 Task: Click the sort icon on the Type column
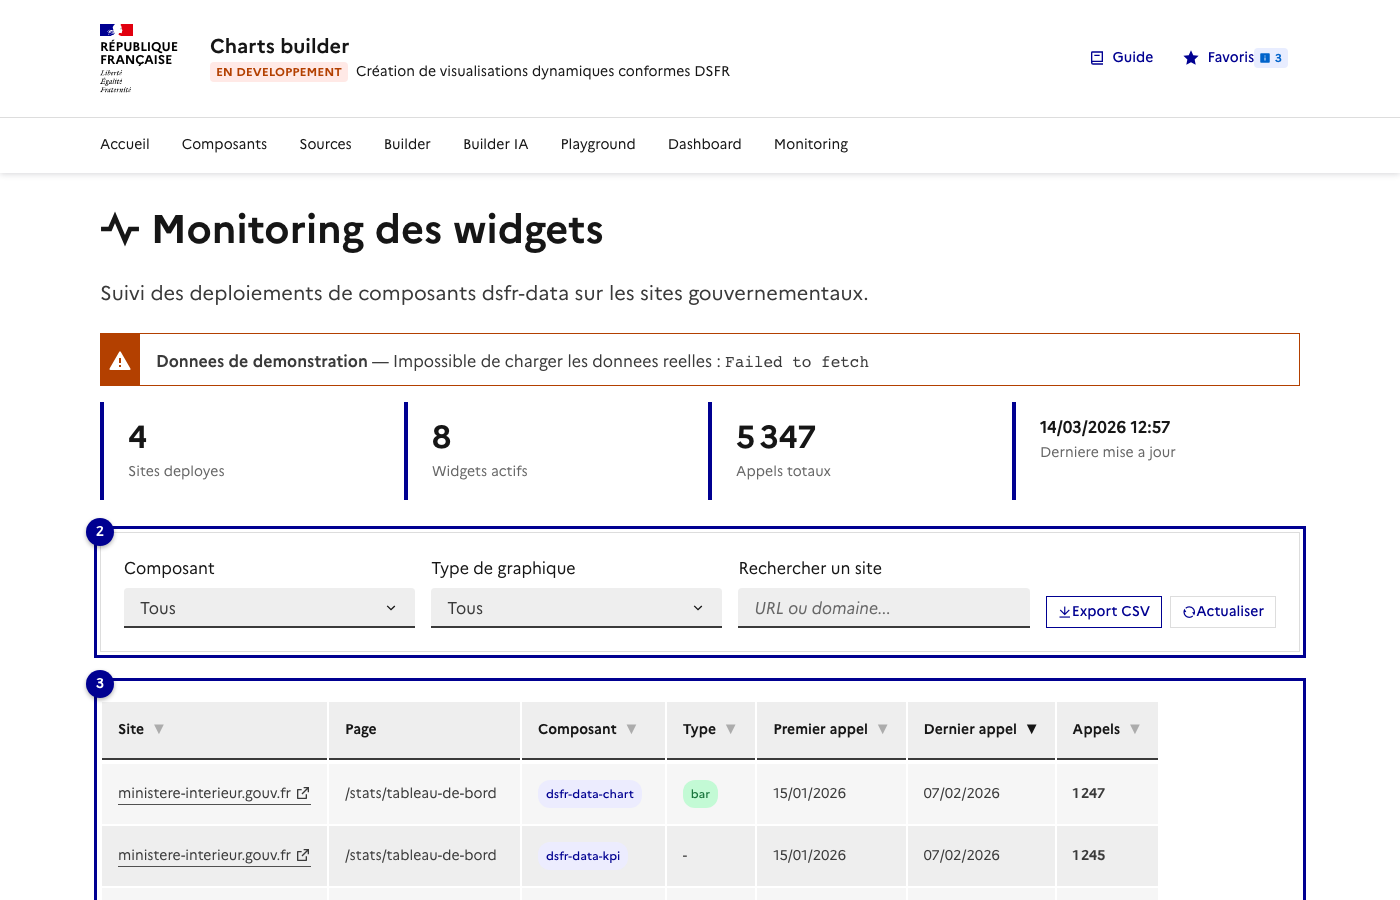(x=733, y=729)
